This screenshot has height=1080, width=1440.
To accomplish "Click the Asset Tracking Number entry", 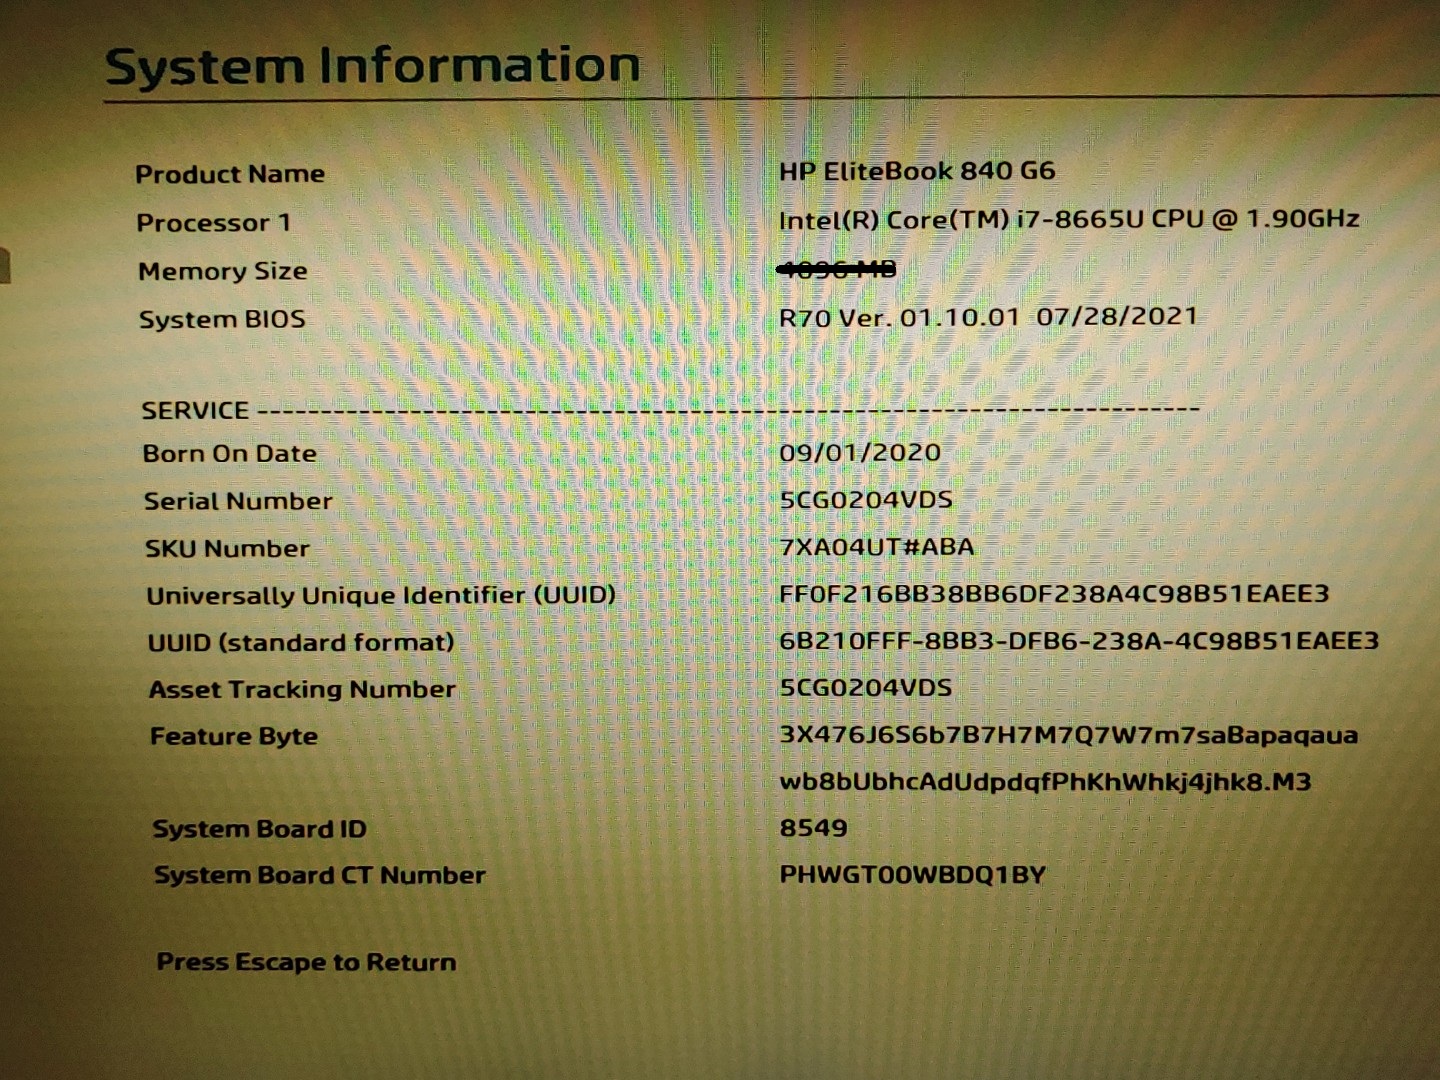I will pyautogui.click(x=301, y=689).
